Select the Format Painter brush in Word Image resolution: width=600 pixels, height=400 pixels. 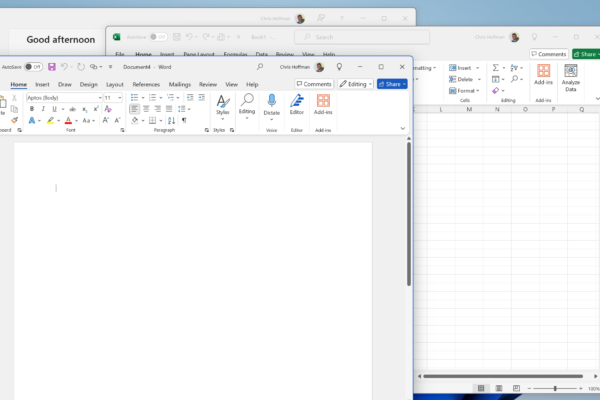(x=15, y=121)
